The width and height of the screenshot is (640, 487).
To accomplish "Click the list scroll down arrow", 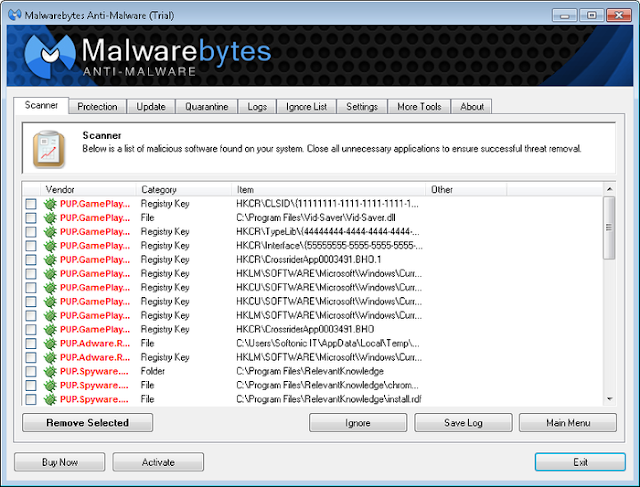I will click(x=609, y=399).
